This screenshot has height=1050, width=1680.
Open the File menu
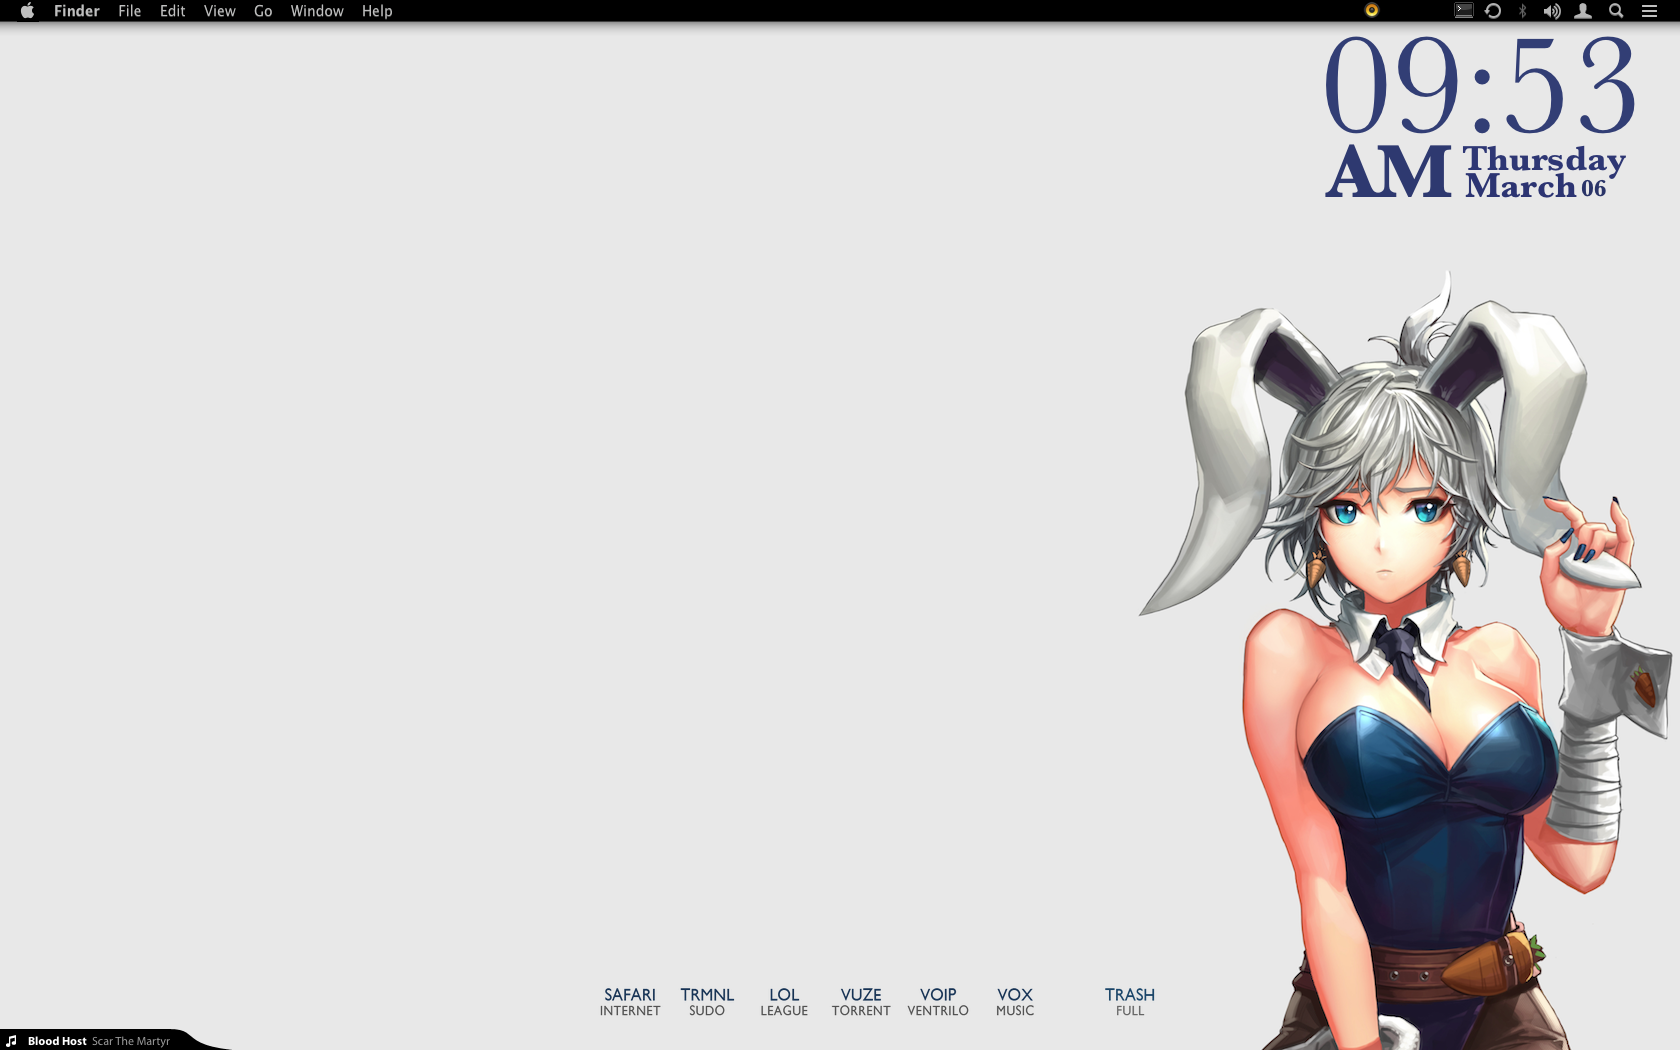[x=130, y=11]
